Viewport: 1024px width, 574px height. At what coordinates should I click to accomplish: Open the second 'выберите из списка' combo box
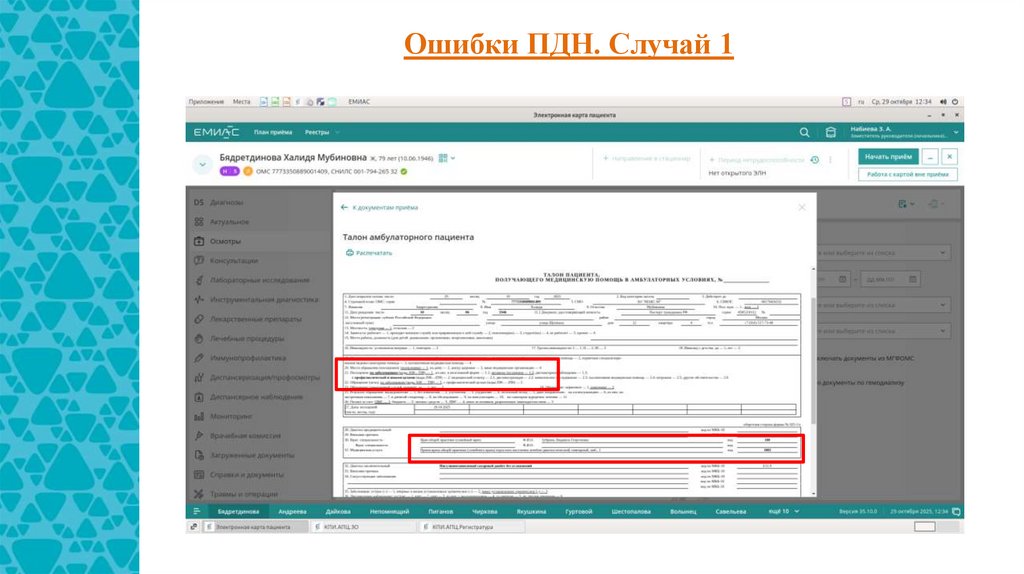[883, 305]
